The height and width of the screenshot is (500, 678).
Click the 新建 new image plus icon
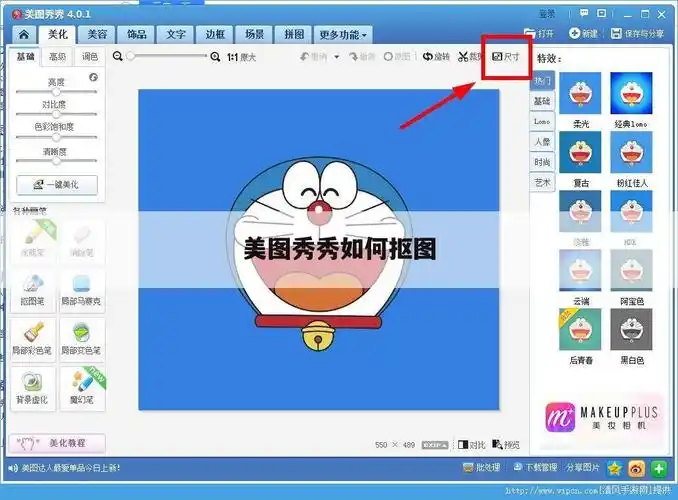(x=583, y=33)
